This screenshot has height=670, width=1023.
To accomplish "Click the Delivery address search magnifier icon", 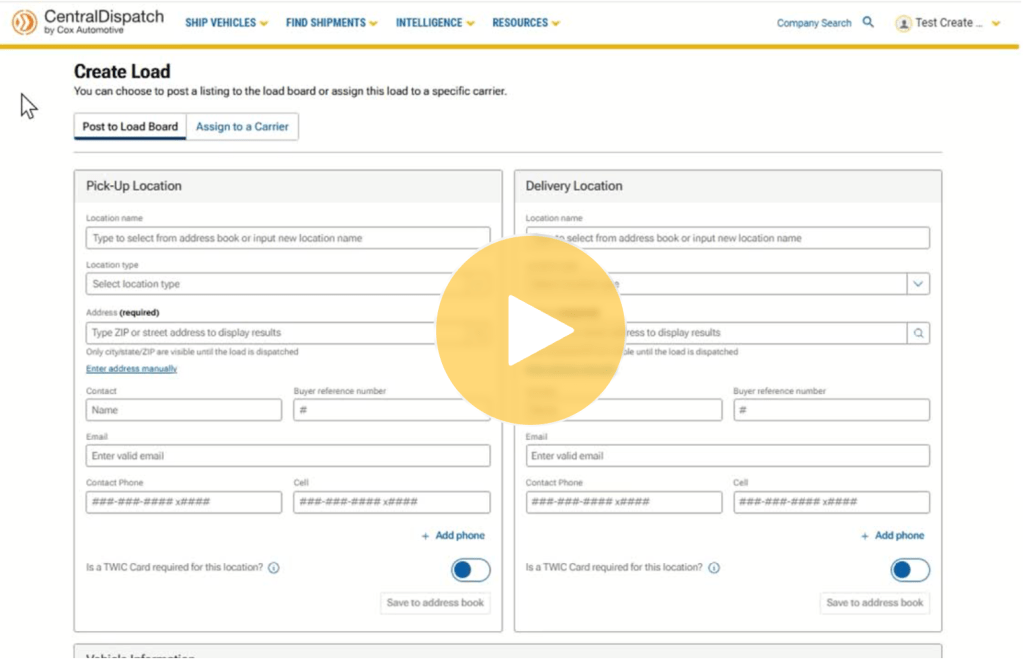I will pyautogui.click(x=918, y=333).
